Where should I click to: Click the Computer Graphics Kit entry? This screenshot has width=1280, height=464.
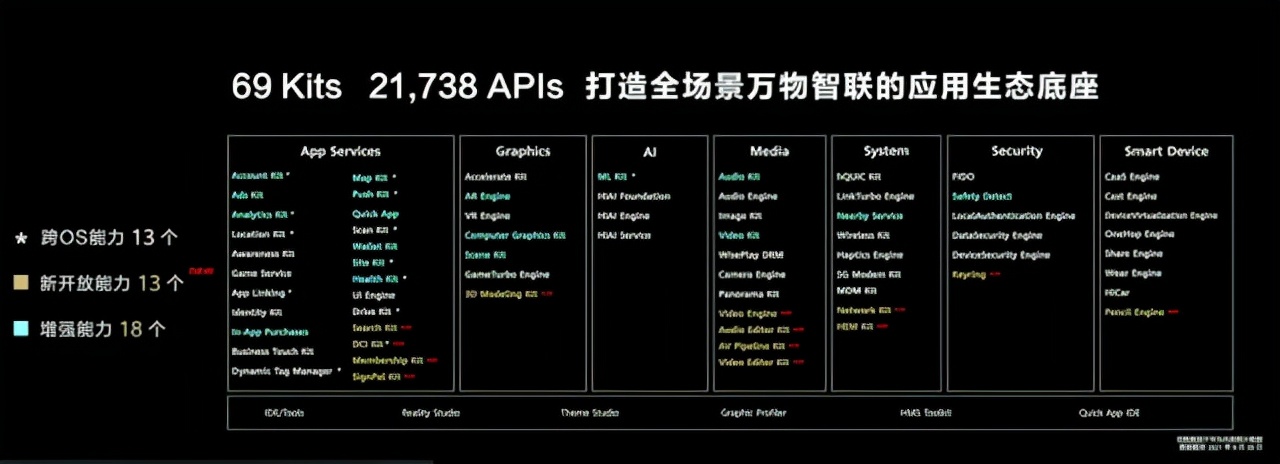tap(514, 235)
